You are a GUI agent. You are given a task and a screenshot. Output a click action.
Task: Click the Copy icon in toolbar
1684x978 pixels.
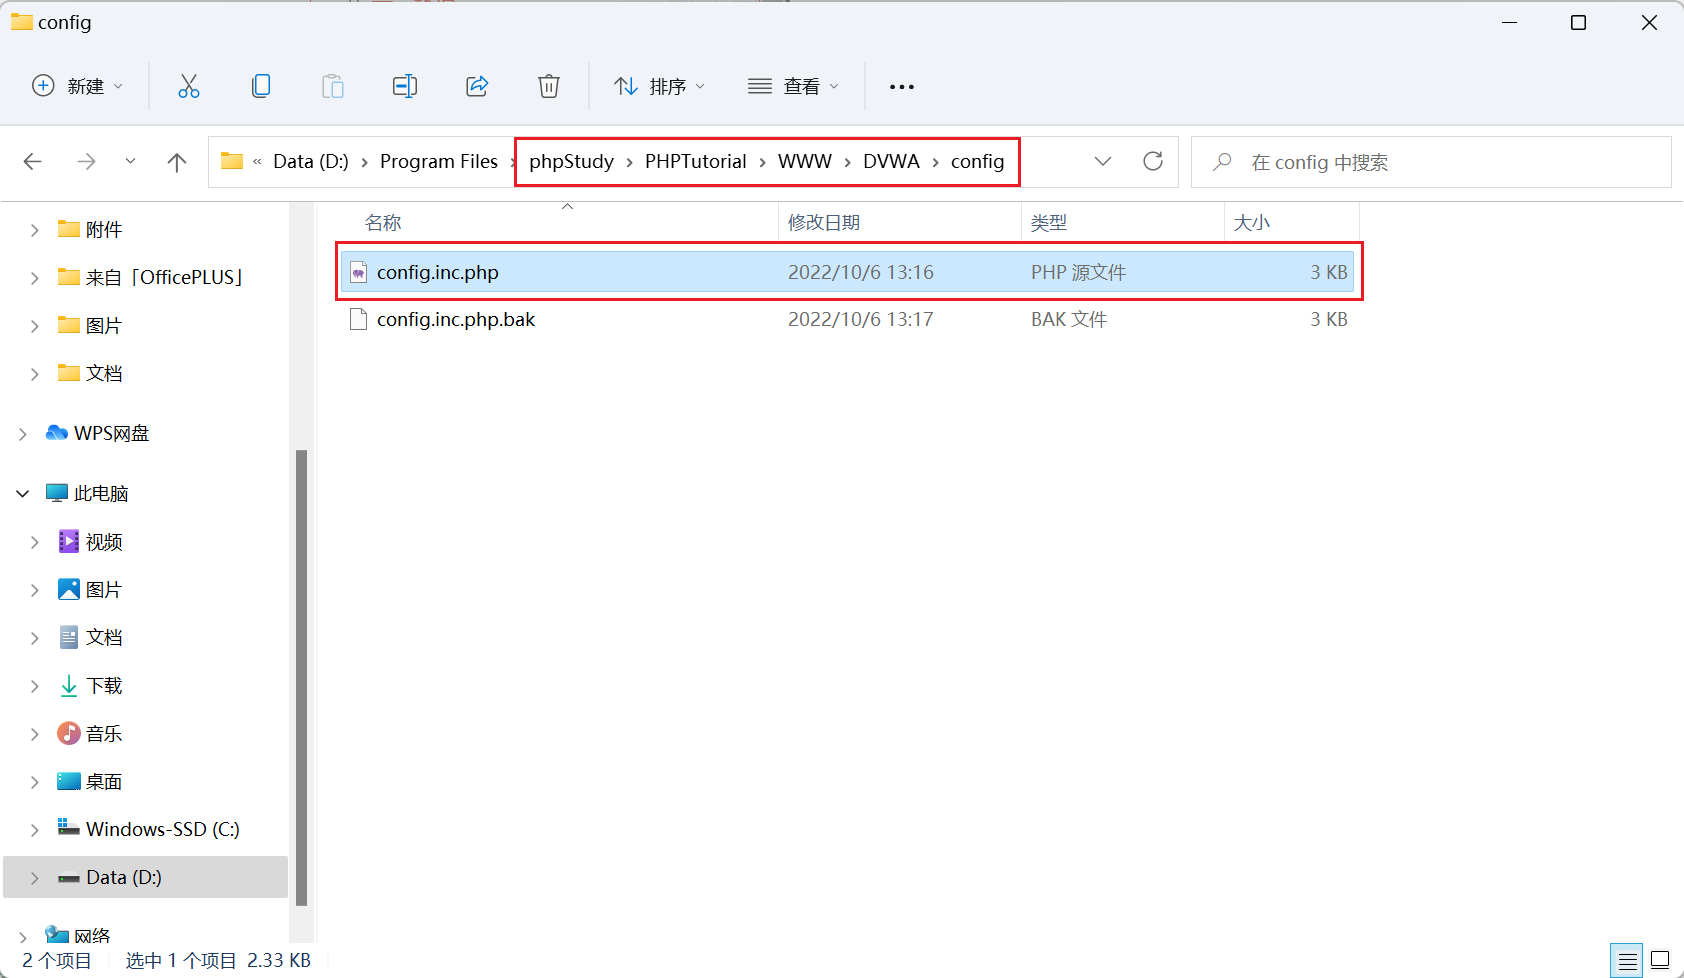261,86
